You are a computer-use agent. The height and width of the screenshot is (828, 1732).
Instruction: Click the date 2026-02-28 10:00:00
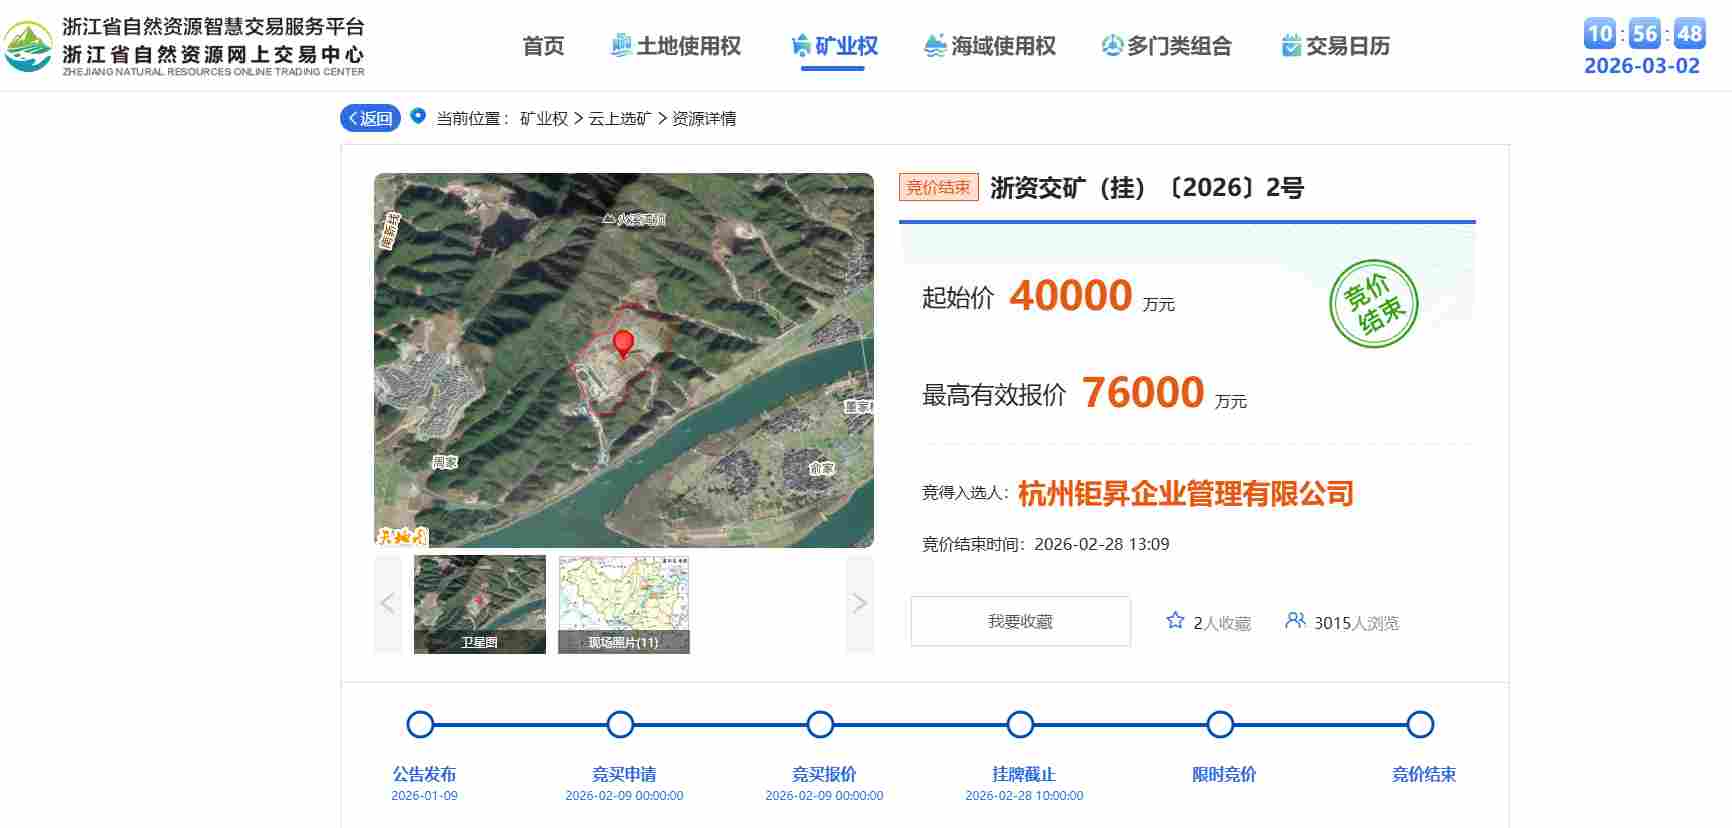(x=1024, y=796)
